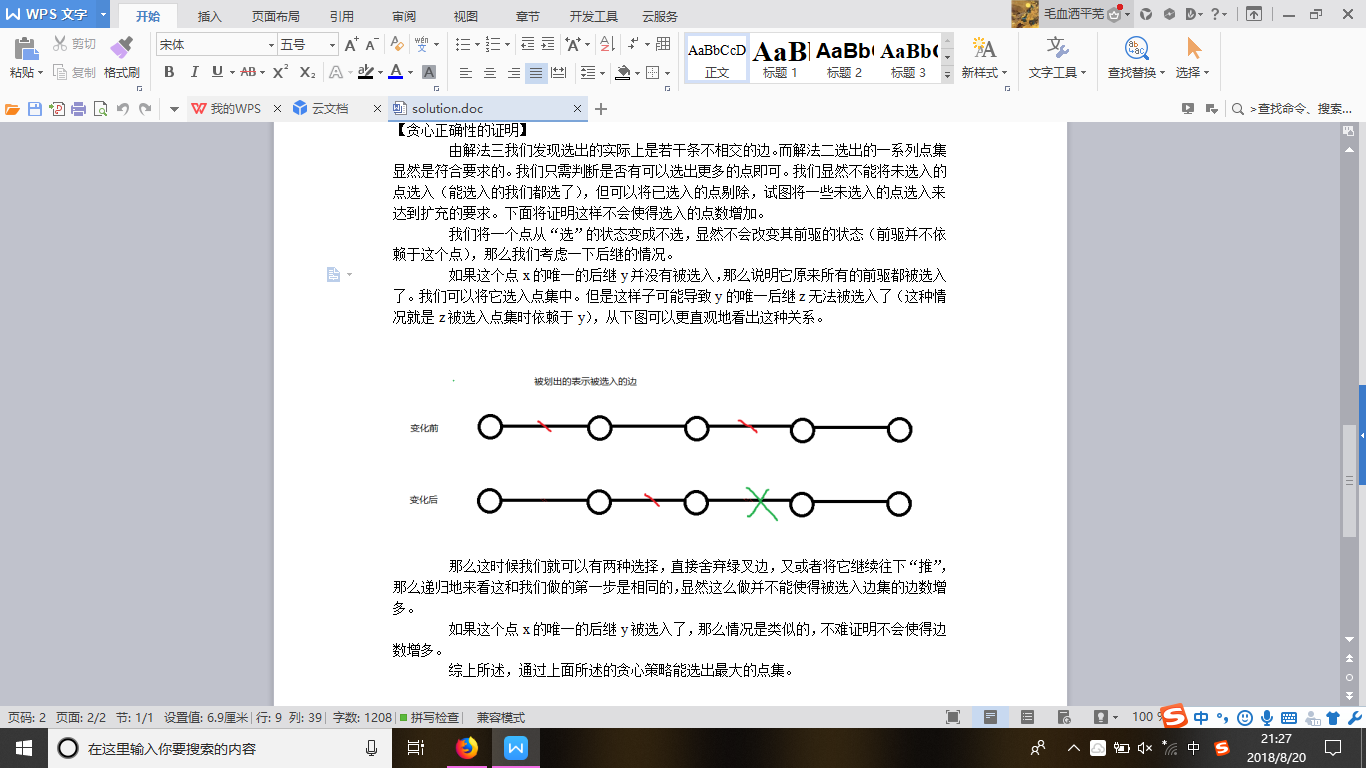Center align the paragraph
Screen dimensions: 1366x768
coord(490,73)
